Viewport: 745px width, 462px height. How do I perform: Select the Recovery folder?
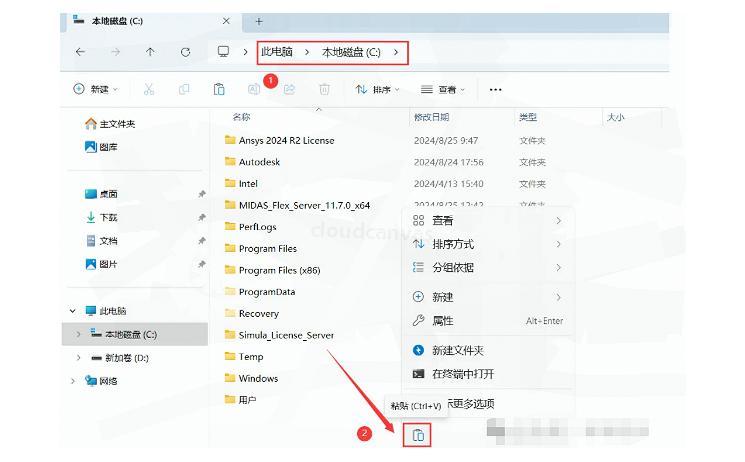pos(252,313)
